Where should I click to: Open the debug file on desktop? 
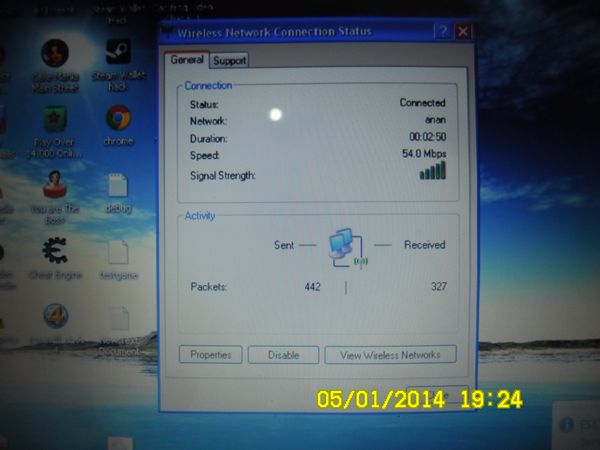118,186
